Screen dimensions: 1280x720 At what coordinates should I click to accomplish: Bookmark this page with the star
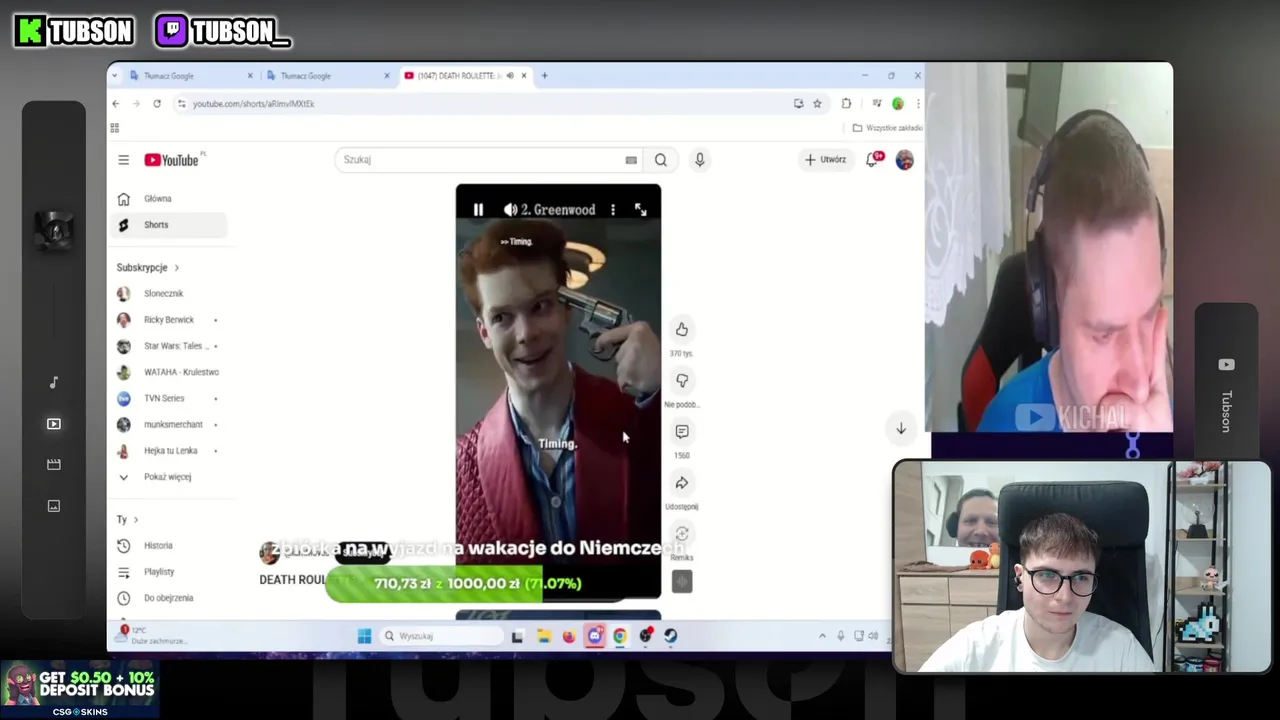click(817, 104)
